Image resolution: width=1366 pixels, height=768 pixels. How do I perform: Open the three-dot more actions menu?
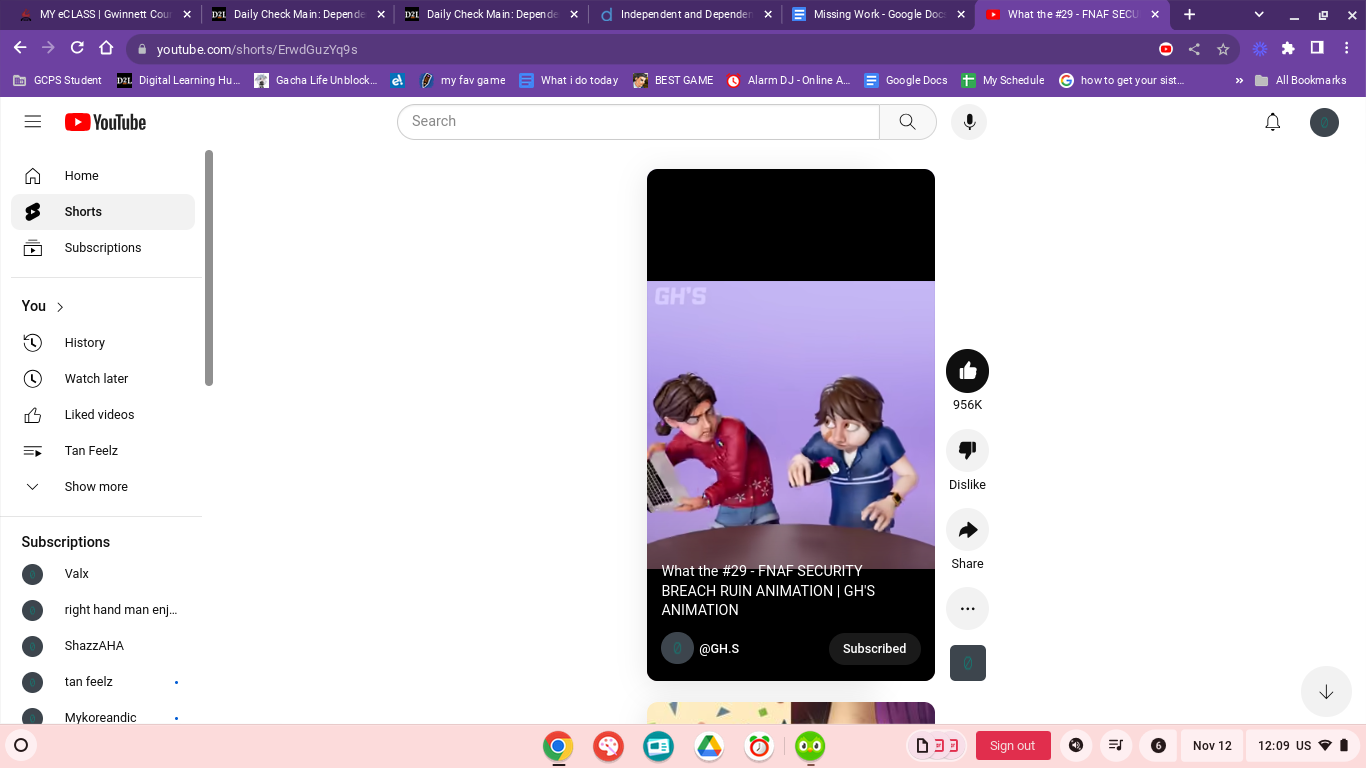[x=967, y=608]
